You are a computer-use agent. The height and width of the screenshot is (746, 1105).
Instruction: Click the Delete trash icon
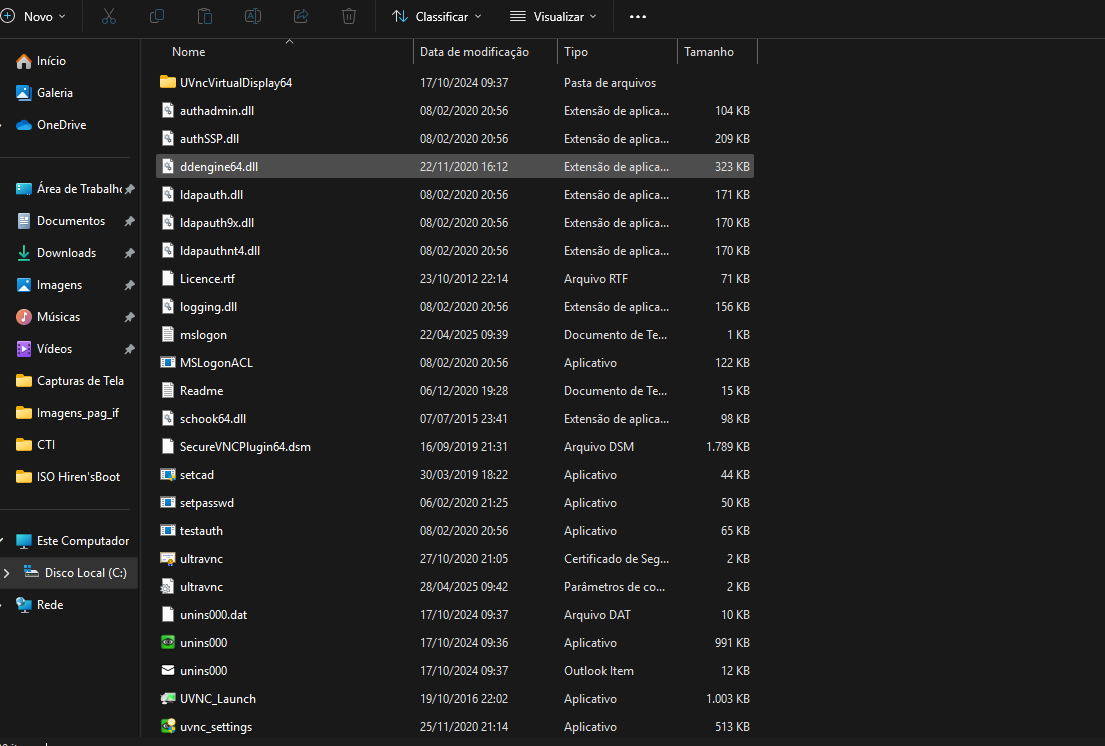point(349,16)
